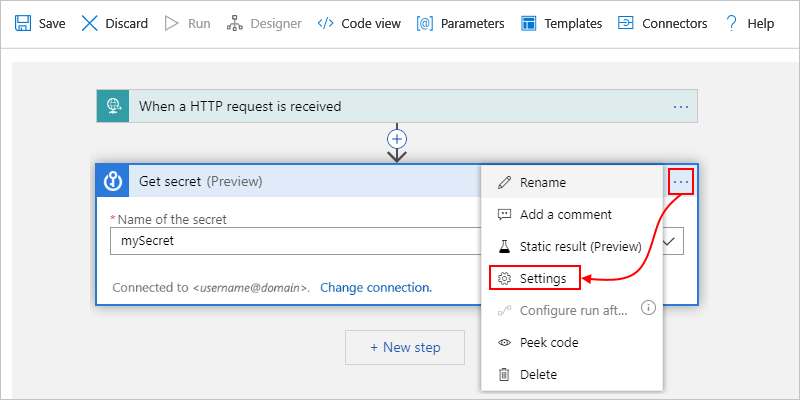Image resolution: width=800 pixels, height=400 pixels.
Task: Click the Help question mark icon
Action: click(x=732, y=23)
